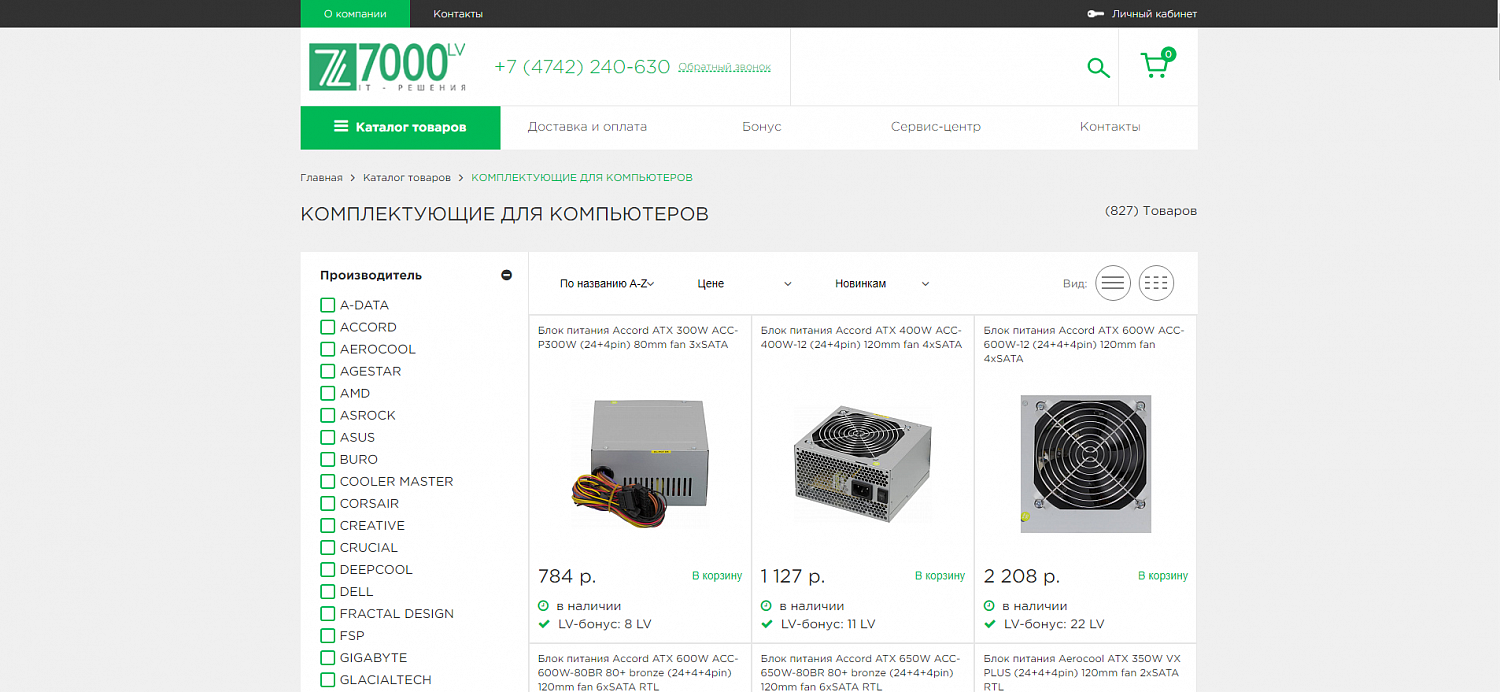Add Accord ATX 600W ACC-600W-12 to cart via В корзину
The height and width of the screenshot is (692, 1500).
(x=1163, y=576)
